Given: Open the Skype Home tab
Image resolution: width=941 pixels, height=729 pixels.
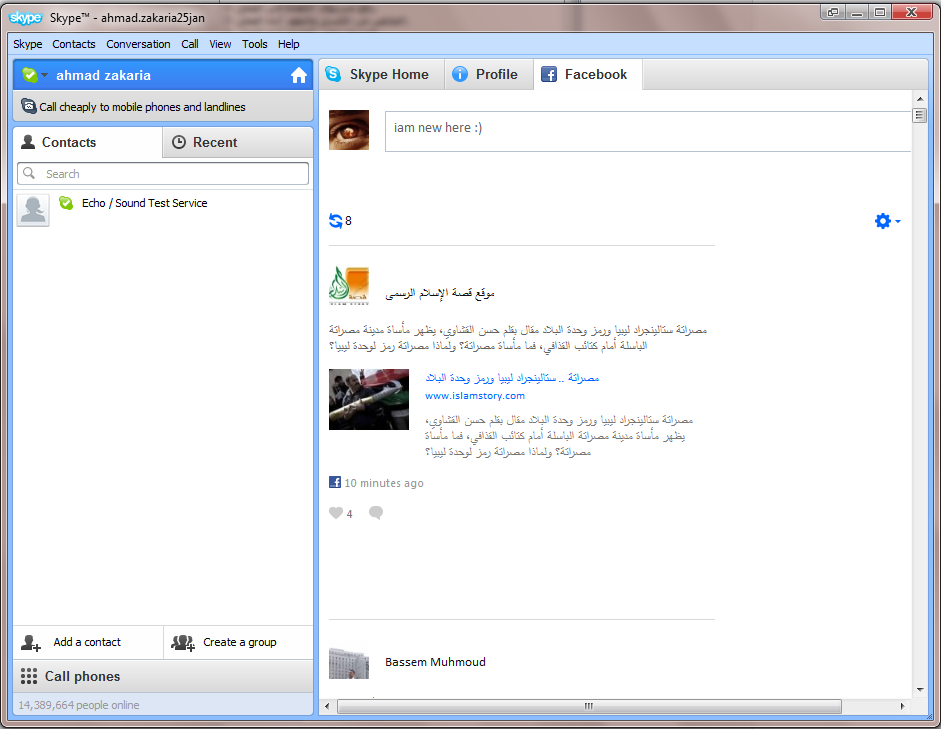Looking at the screenshot, I should click(x=382, y=74).
